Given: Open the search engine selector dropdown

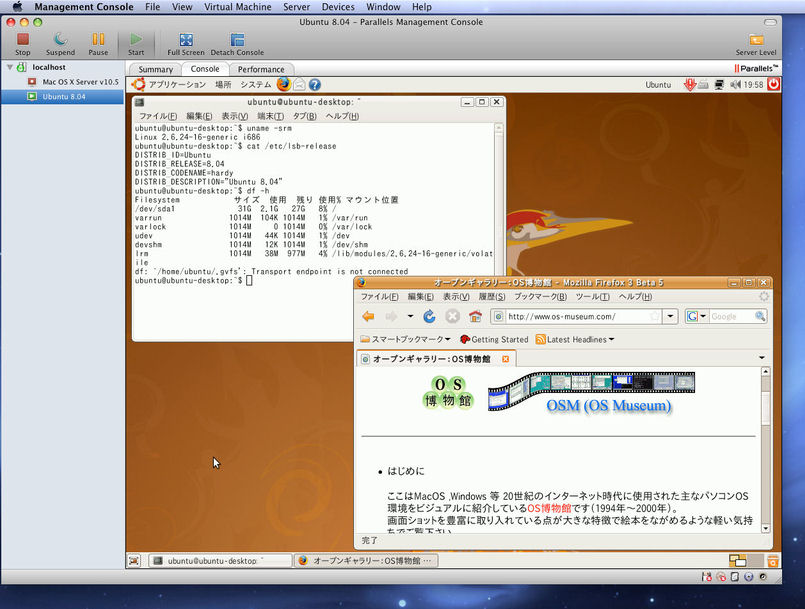Looking at the screenshot, I should point(697,316).
